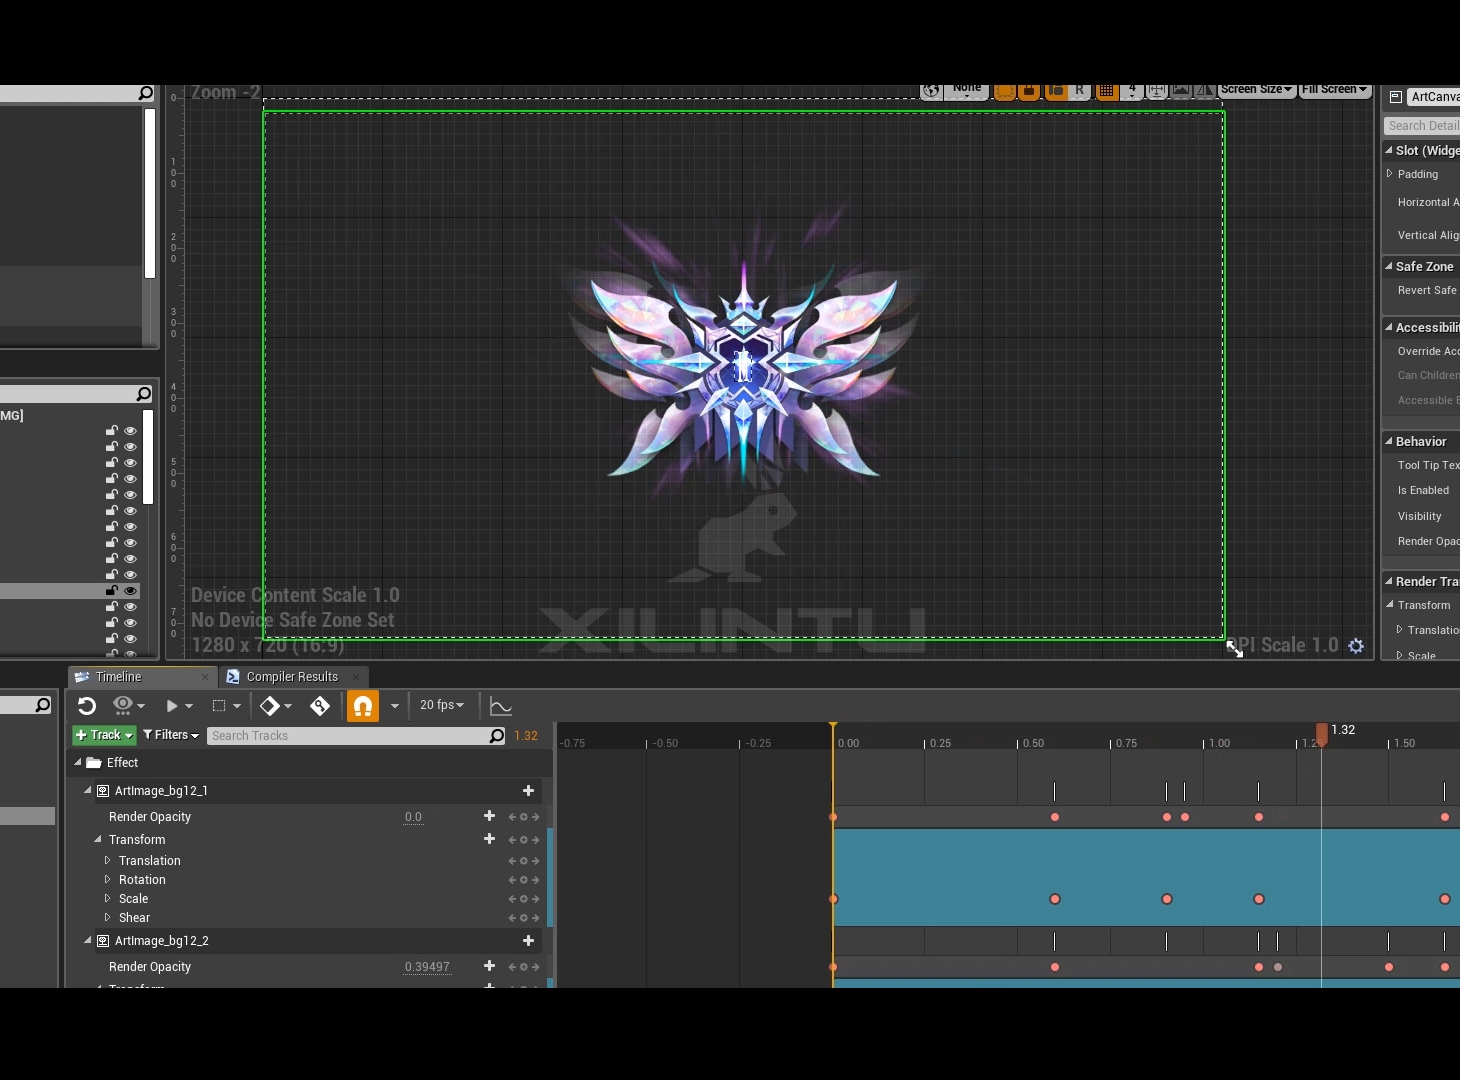1460x1080 pixels.
Task: Open the Curve Editor graph icon
Action: [501, 706]
